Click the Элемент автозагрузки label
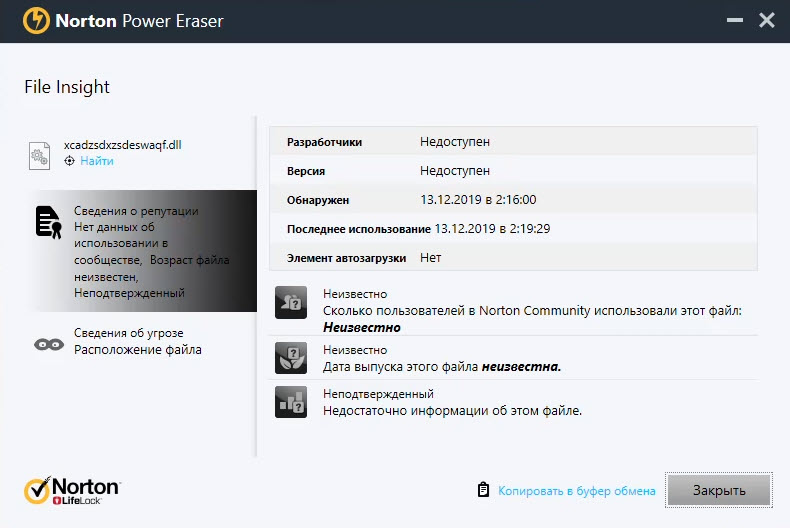 [346, 258]
